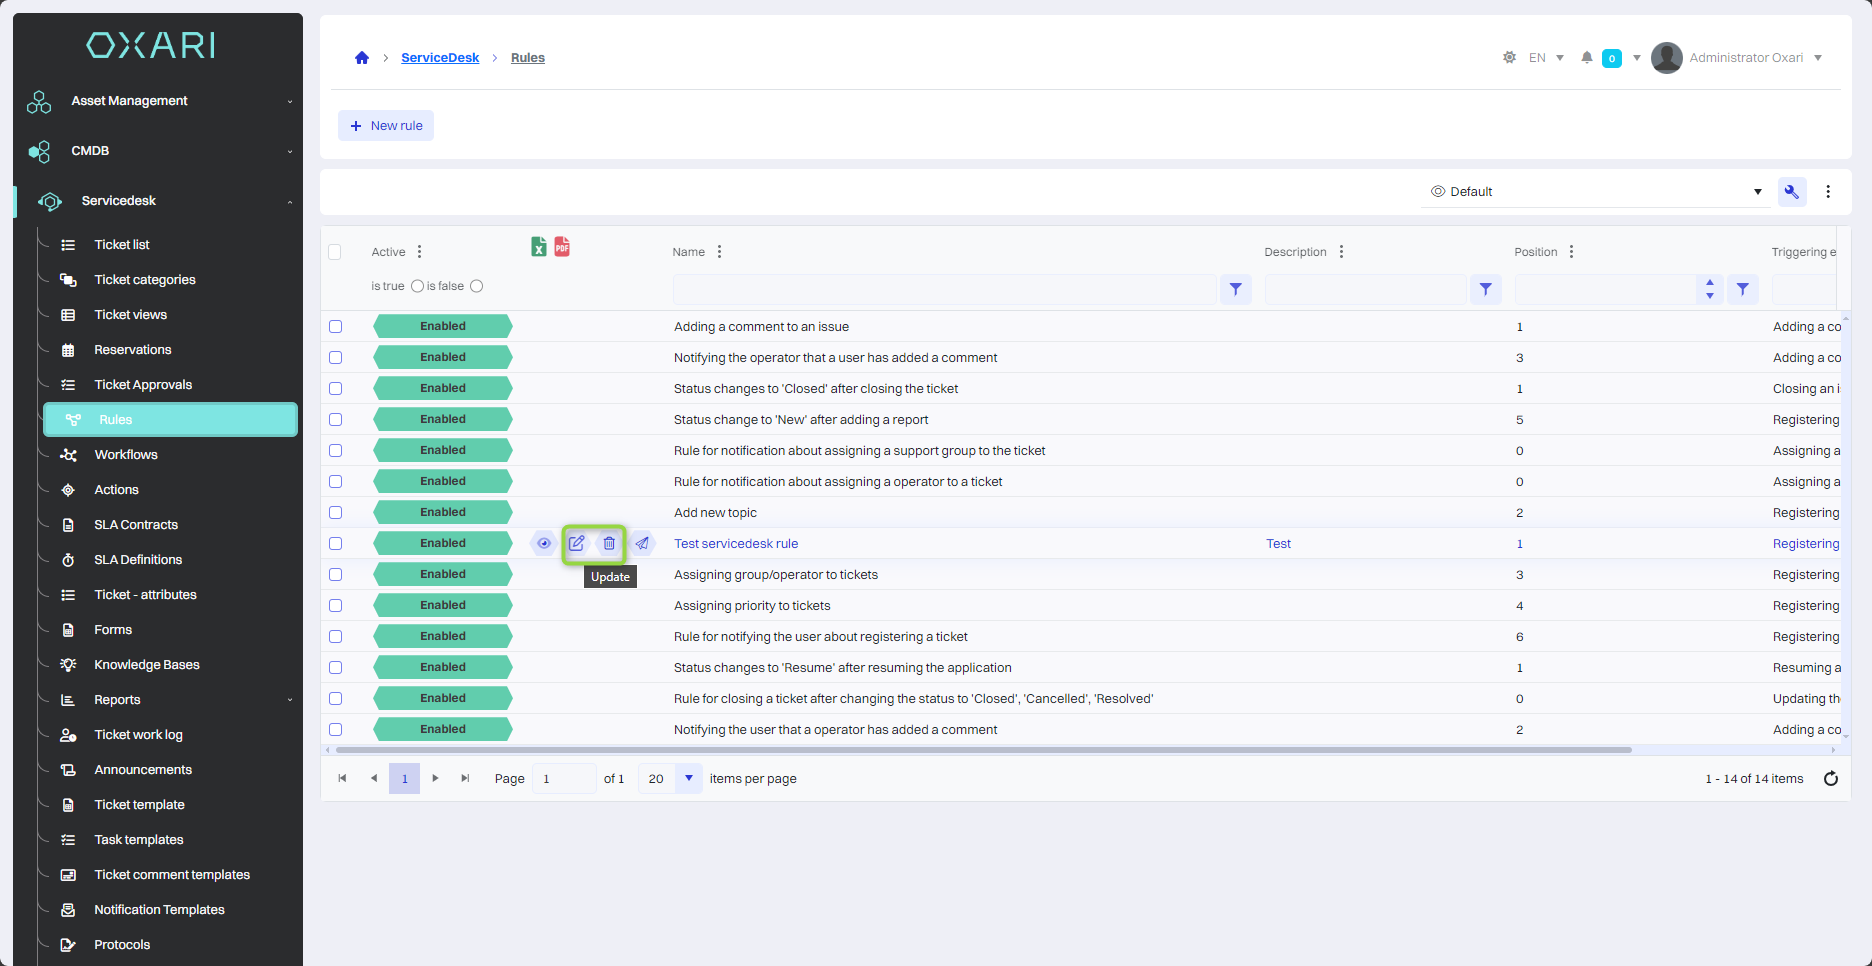Export the rules table to PDF
Screen dimensions: 1872x966
coord(562,247)
